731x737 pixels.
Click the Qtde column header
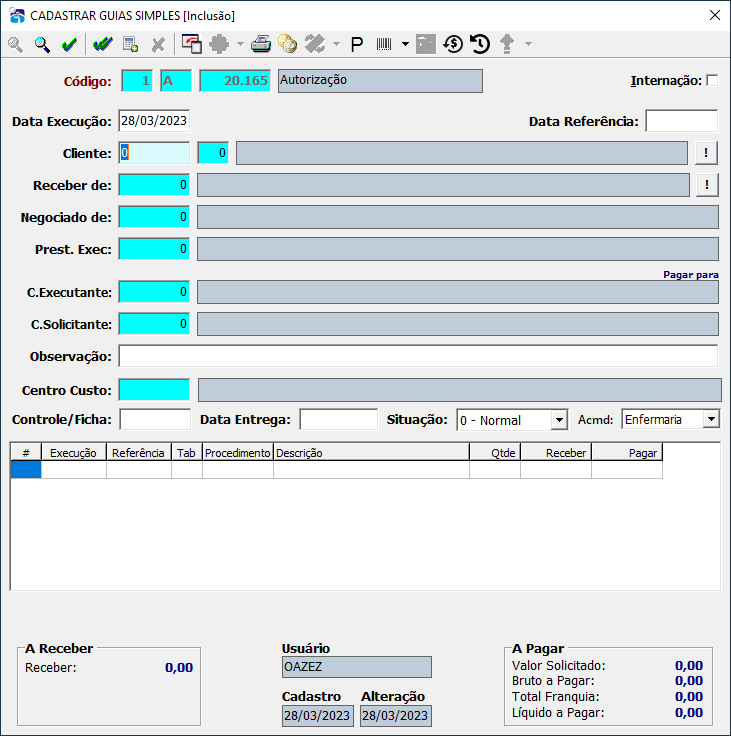495,453
